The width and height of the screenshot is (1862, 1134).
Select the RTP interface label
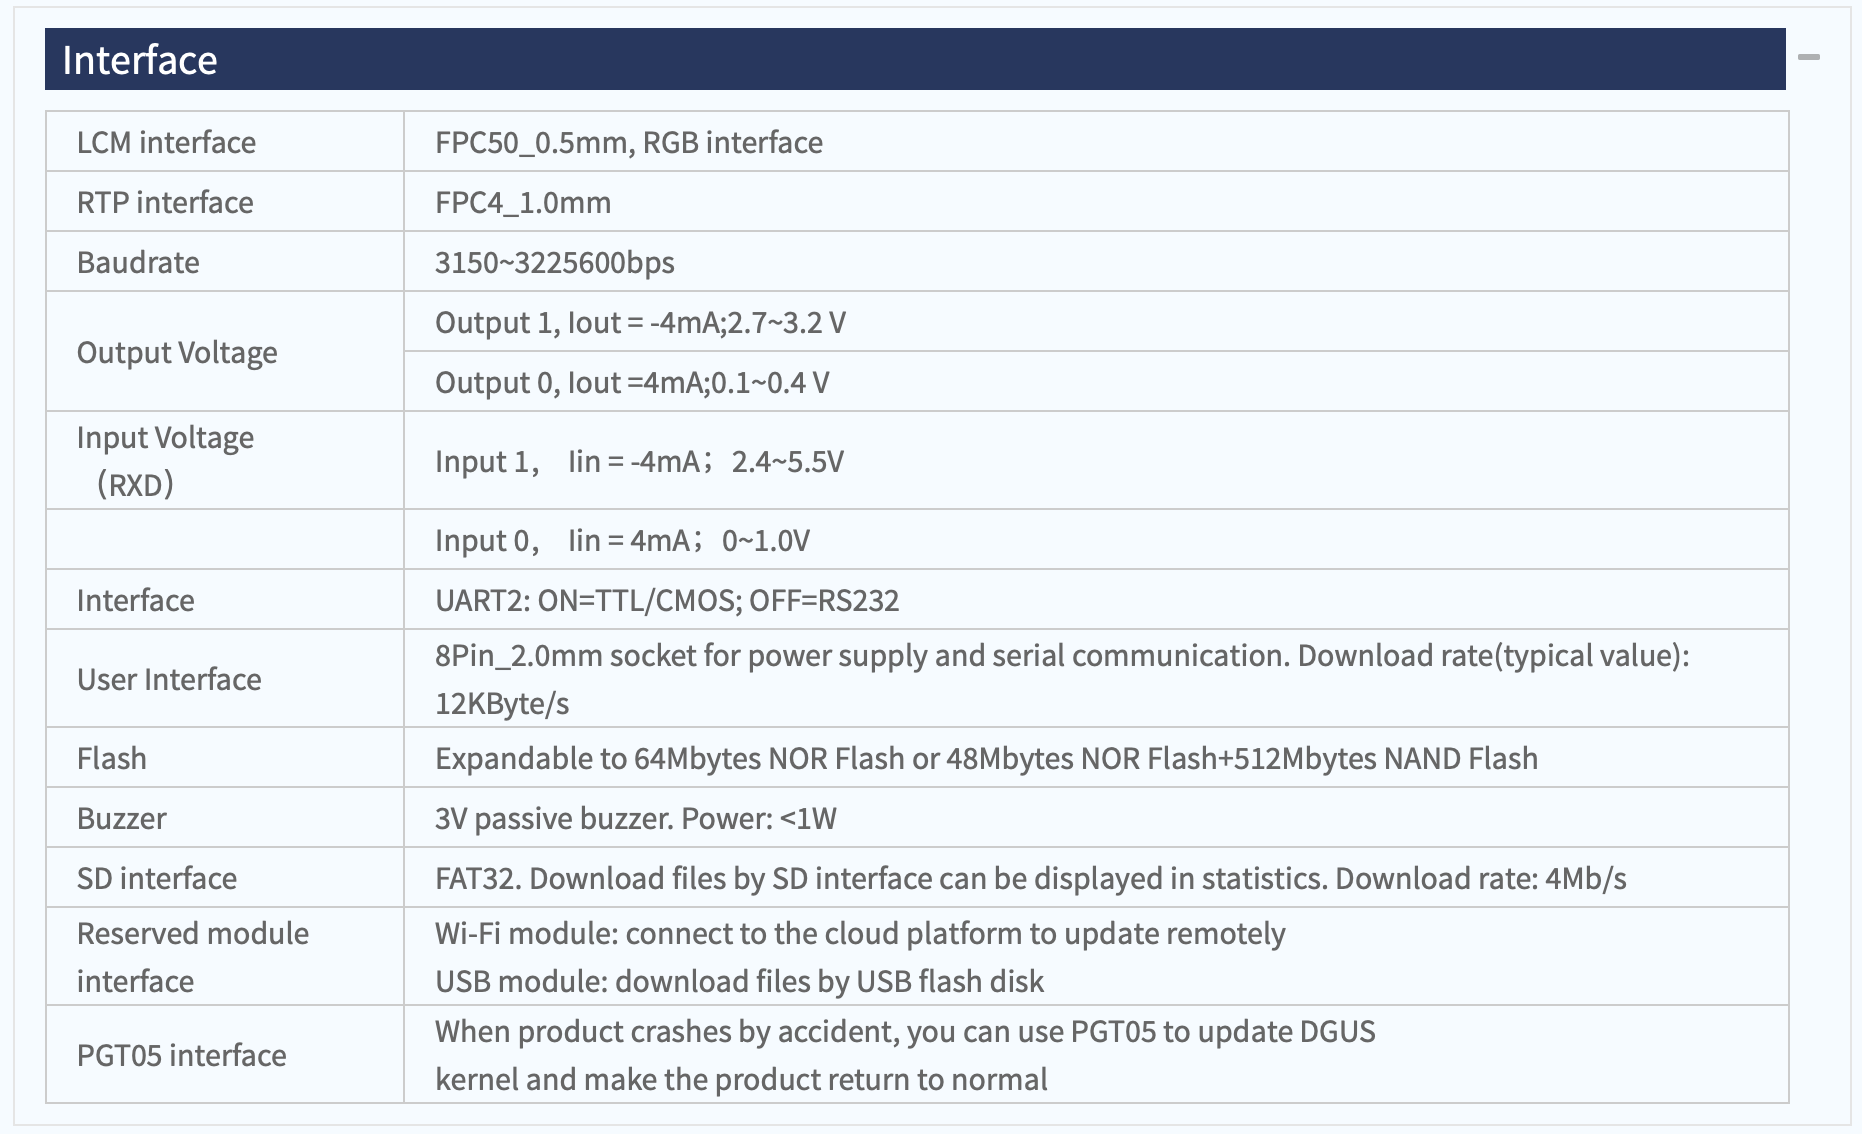click(165, 202)
